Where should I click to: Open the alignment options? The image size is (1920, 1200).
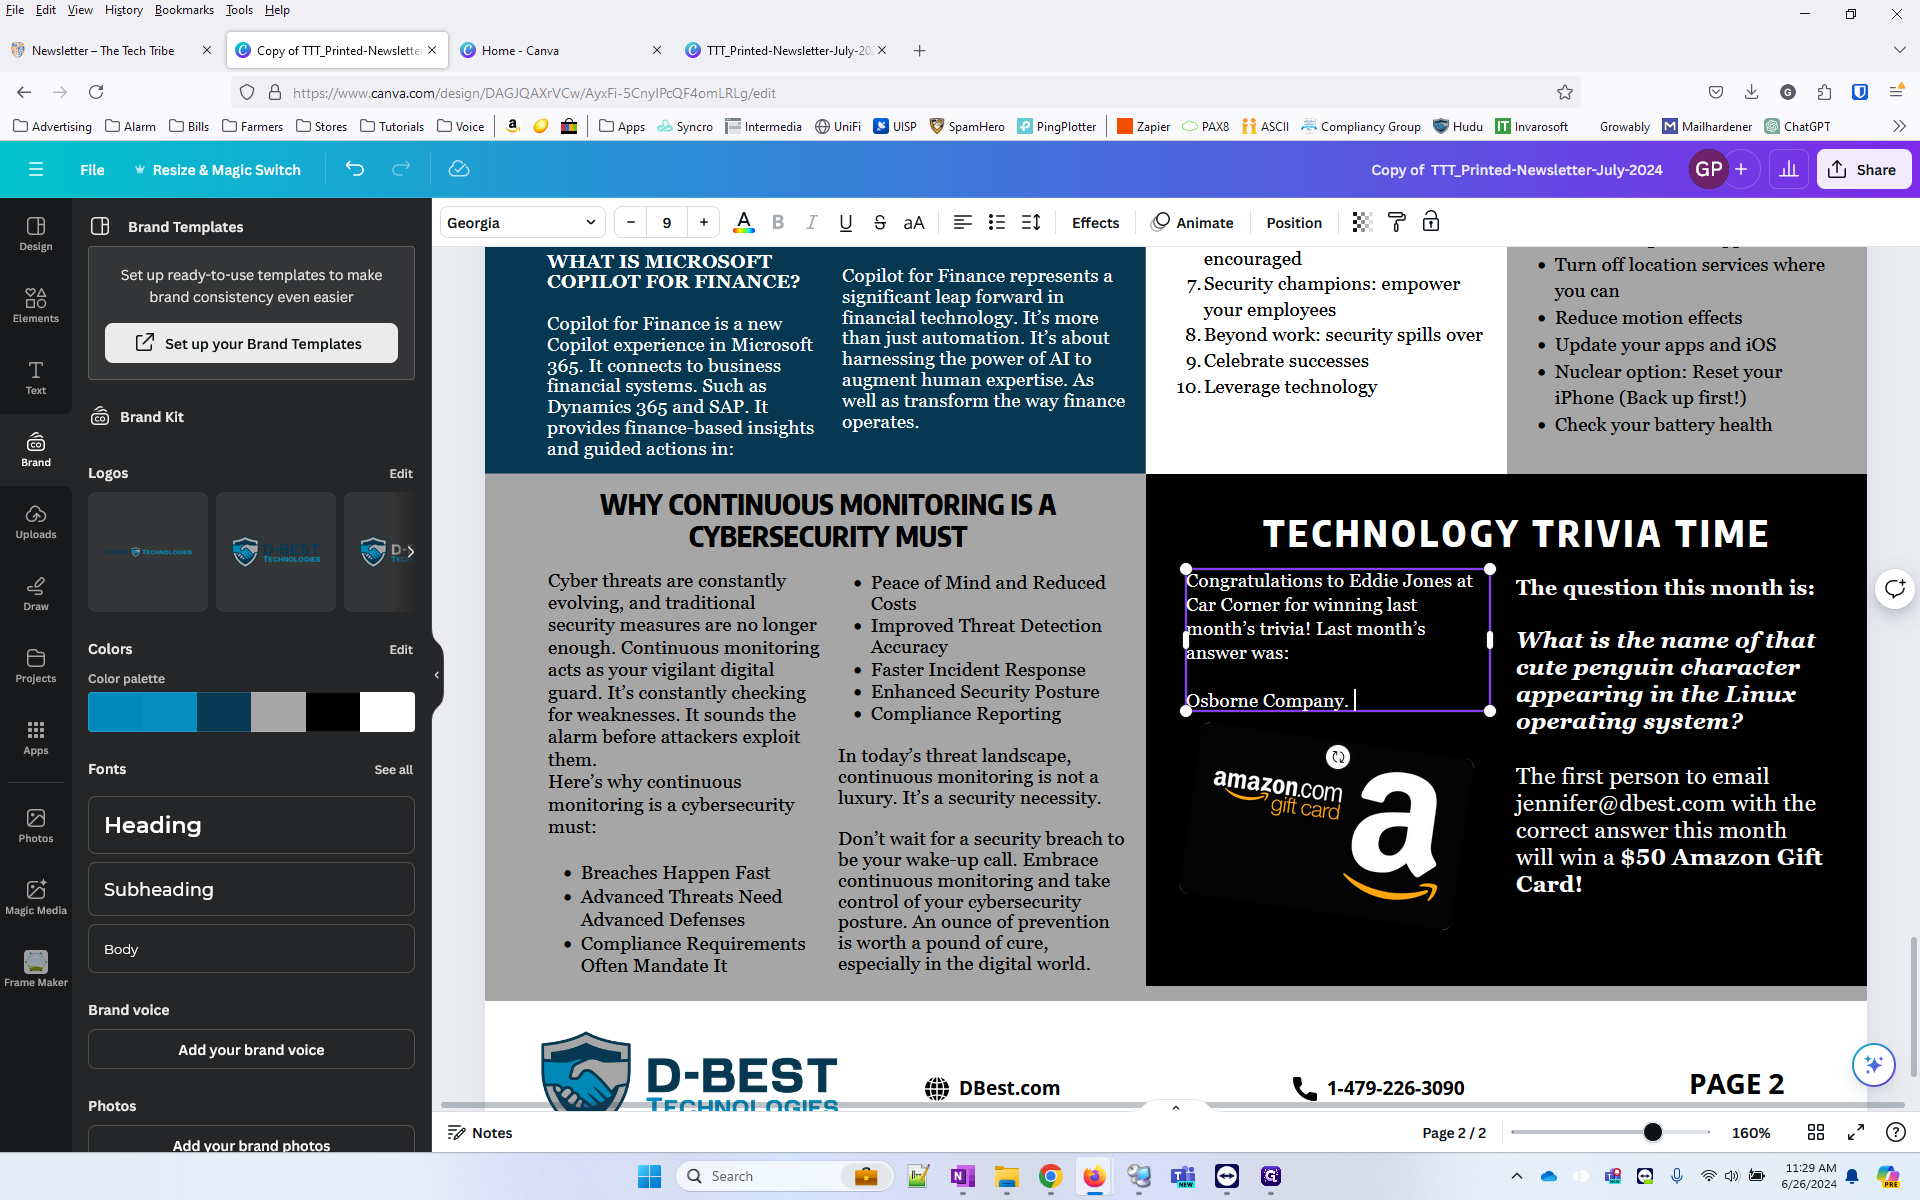(962, 223)
